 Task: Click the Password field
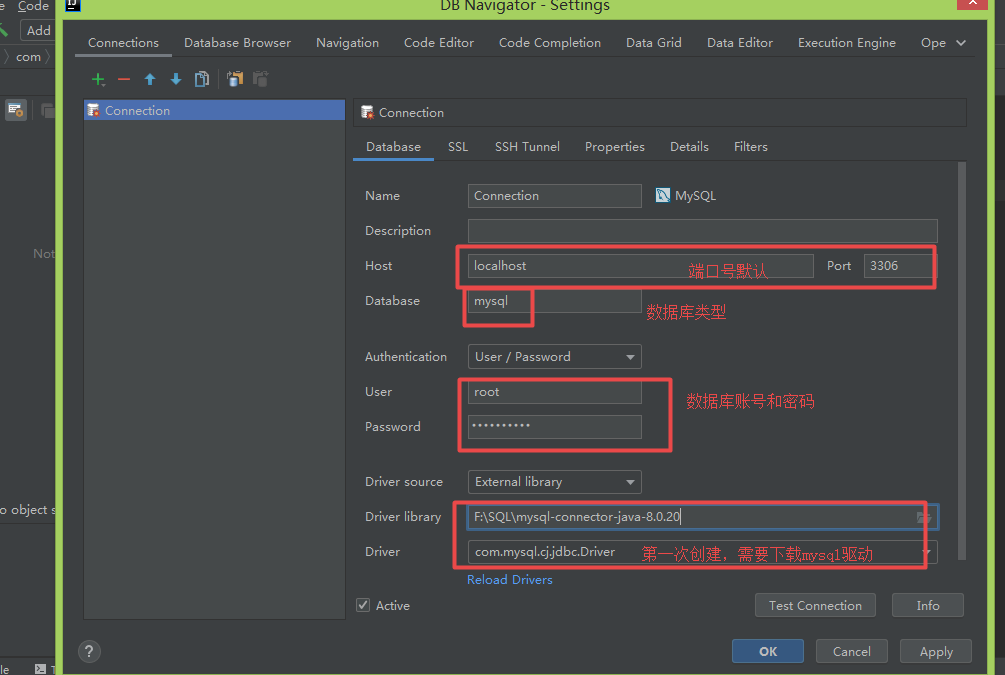pyautogui.click(x=554, y=427)
